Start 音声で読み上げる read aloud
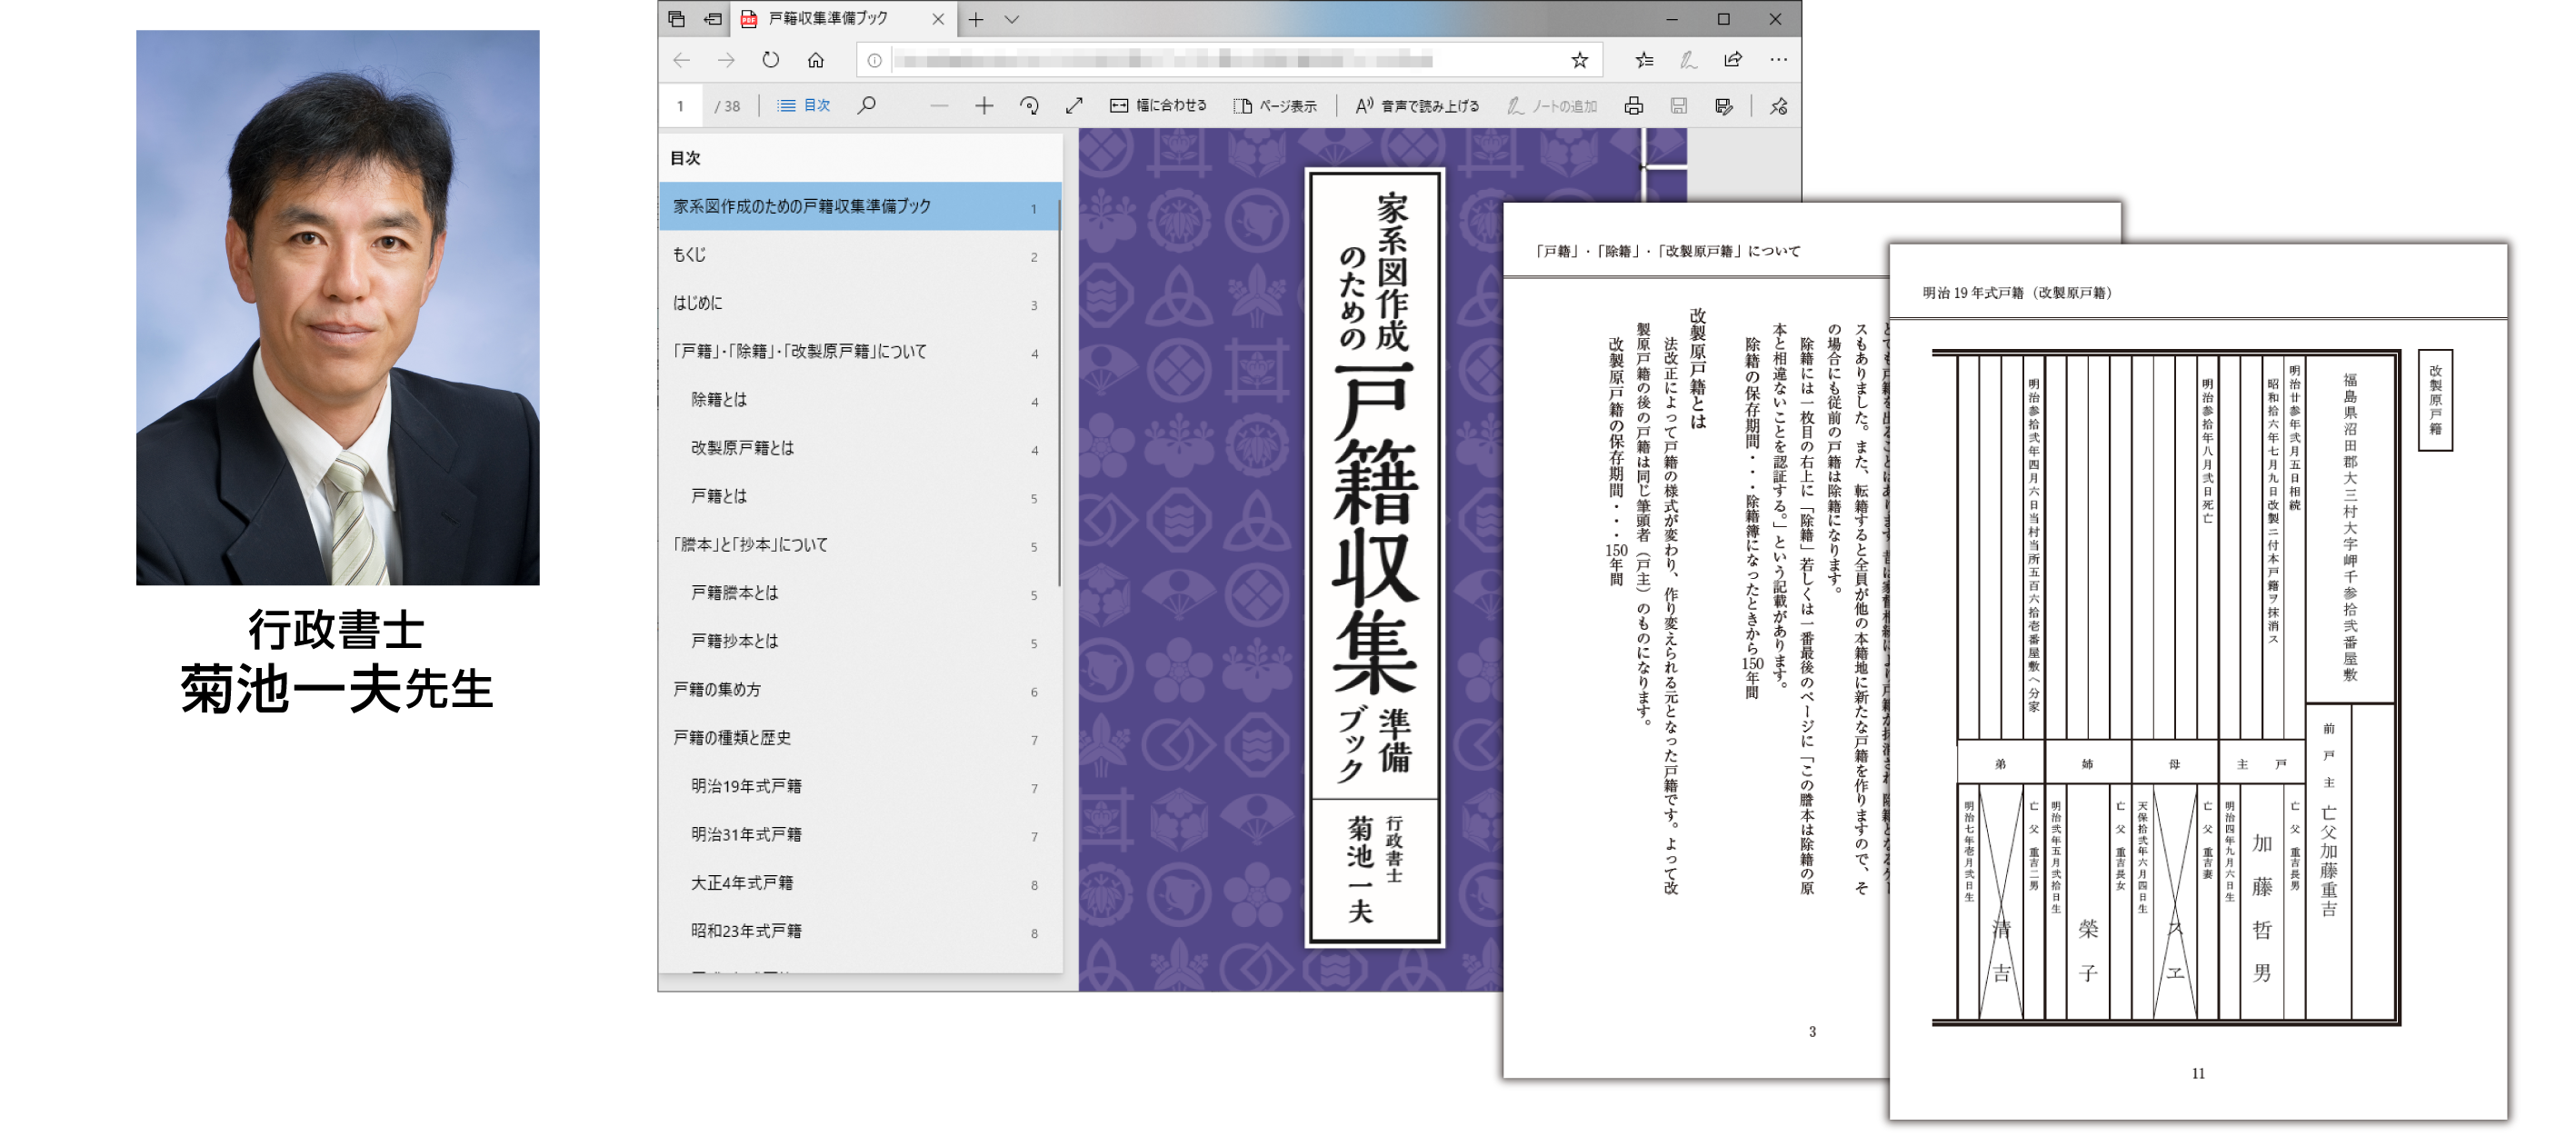Screen dimensions: 2576x1136 point(1417,105)
